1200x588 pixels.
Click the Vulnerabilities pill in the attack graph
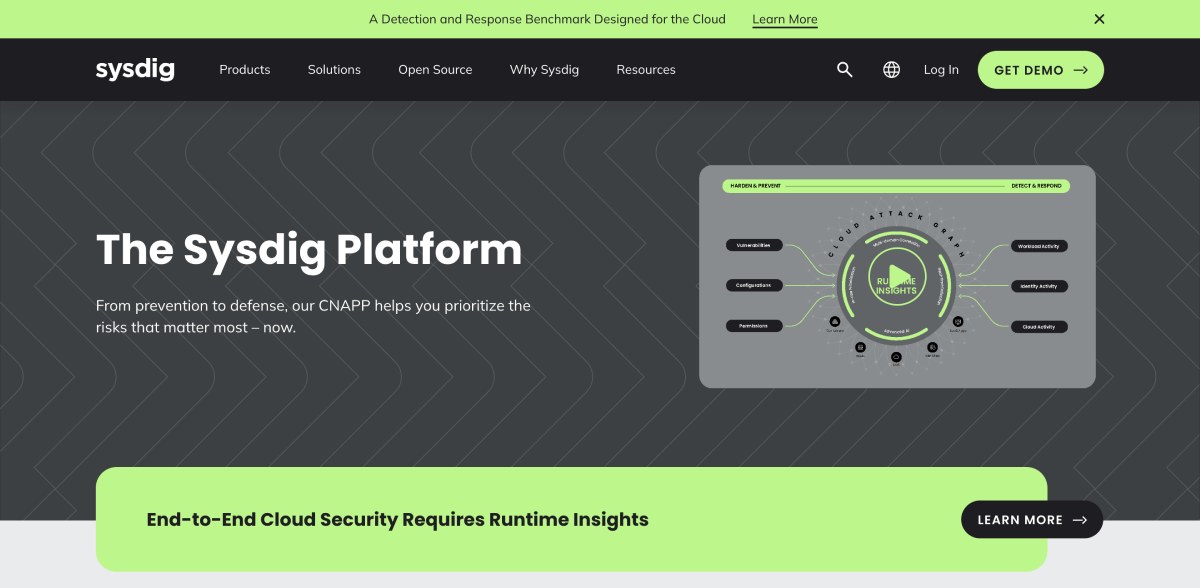[755, 245]
